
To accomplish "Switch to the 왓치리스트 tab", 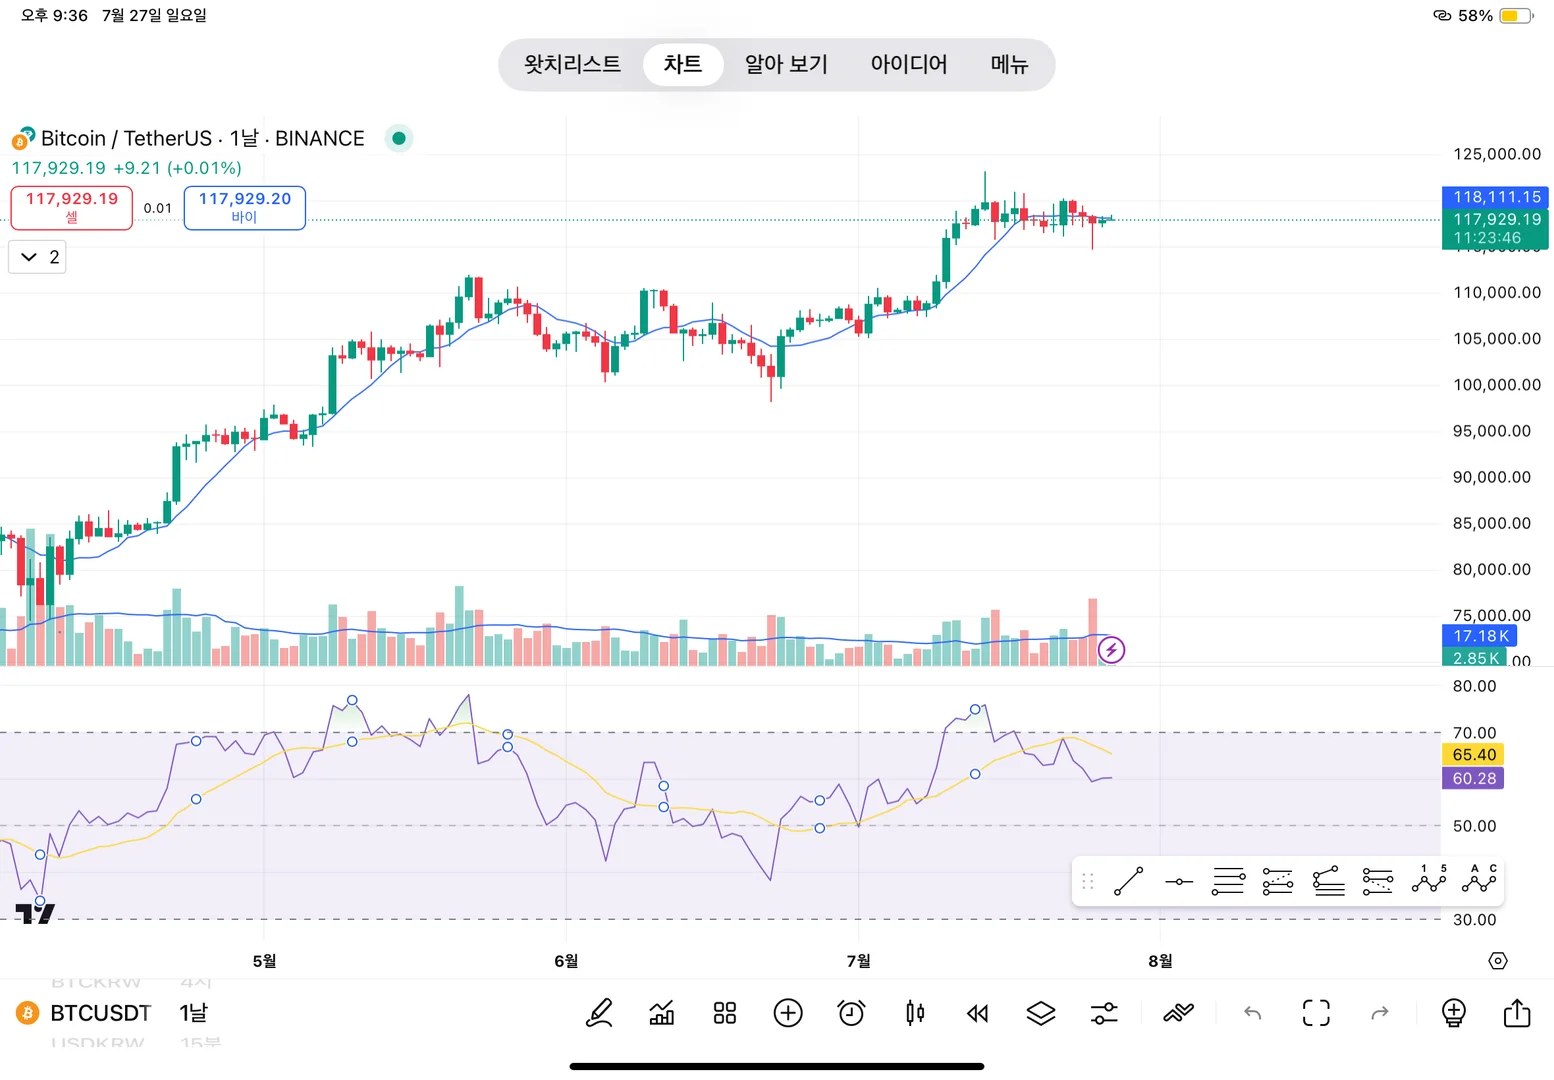I will pyautogui.click(x=572, y=64).
